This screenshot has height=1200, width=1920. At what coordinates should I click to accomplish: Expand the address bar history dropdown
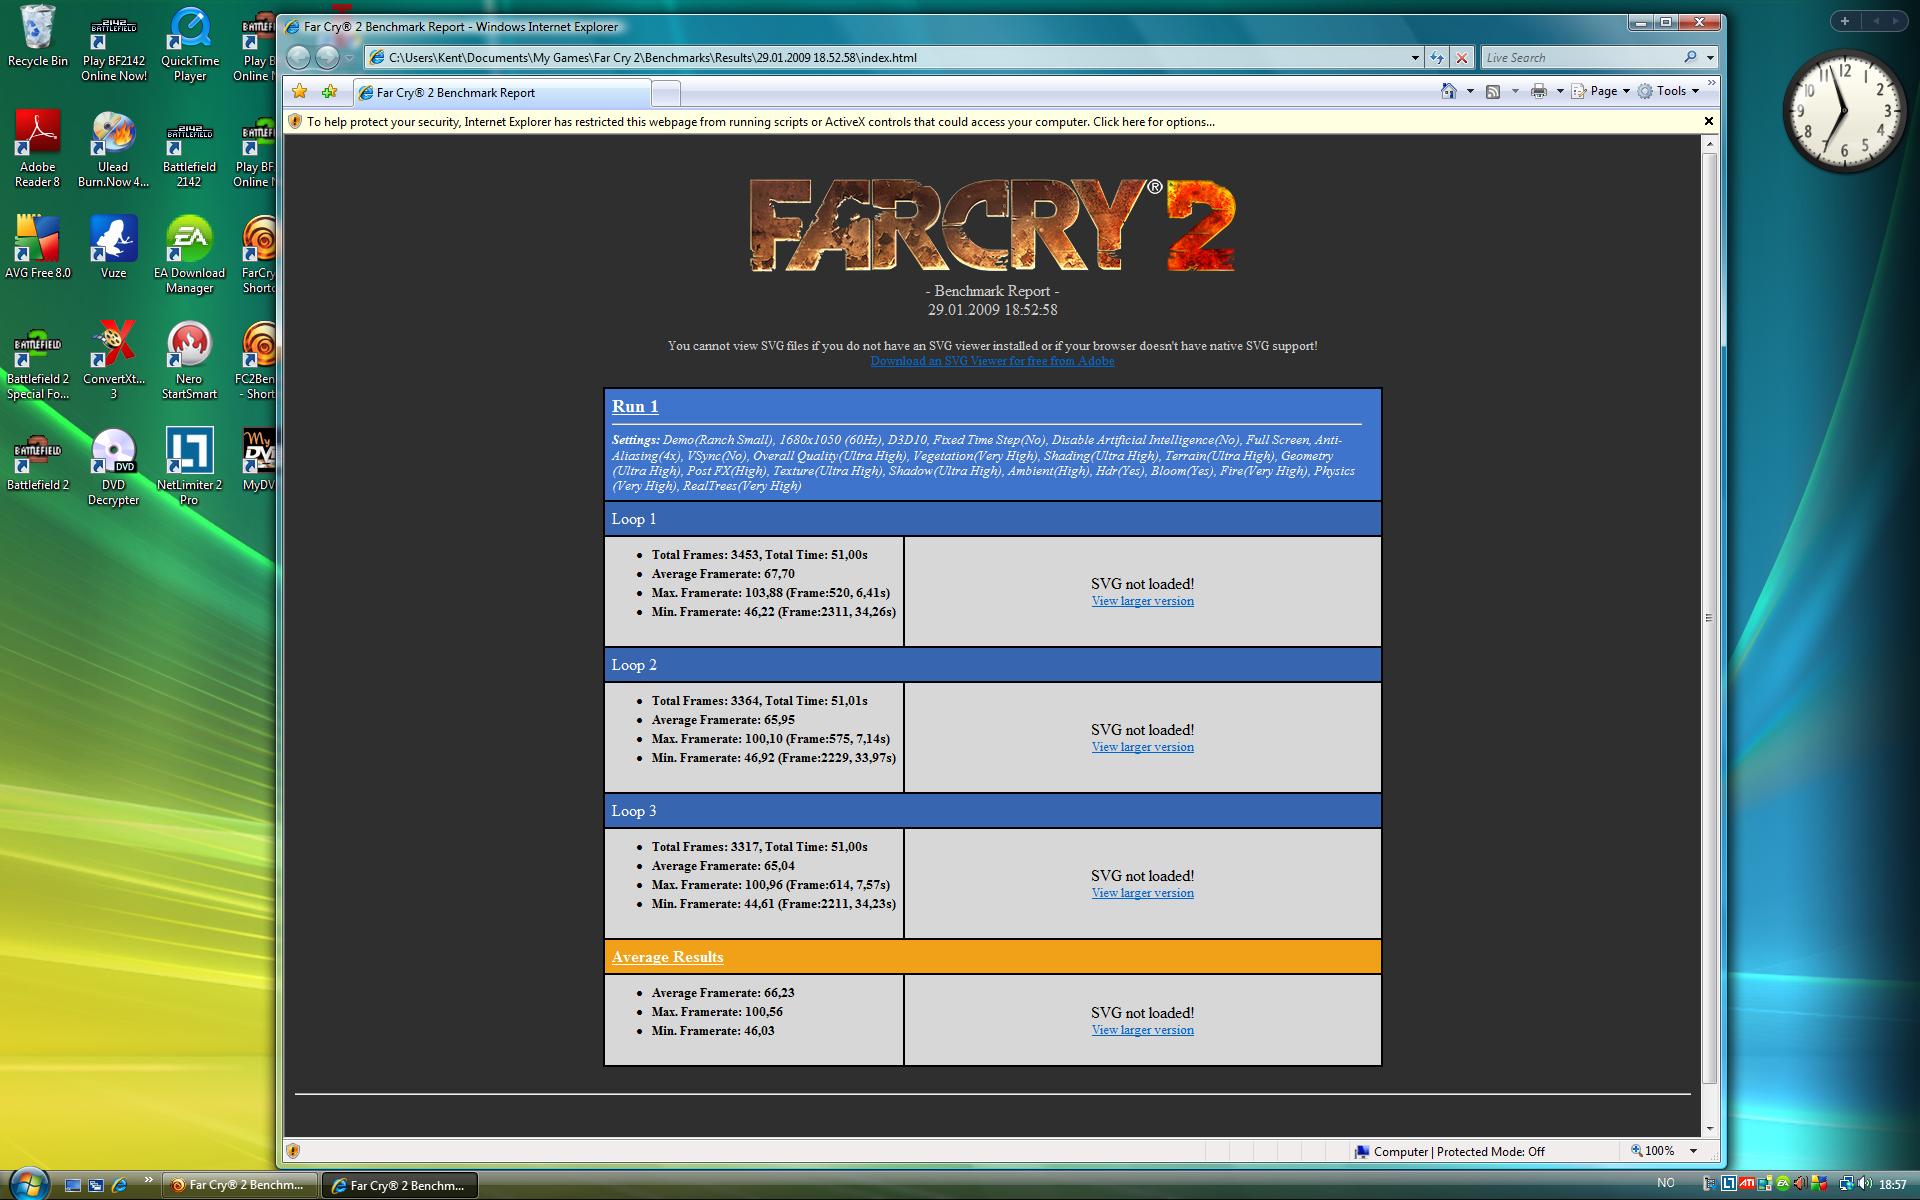pyautogui.click(x=1414, y=57)
